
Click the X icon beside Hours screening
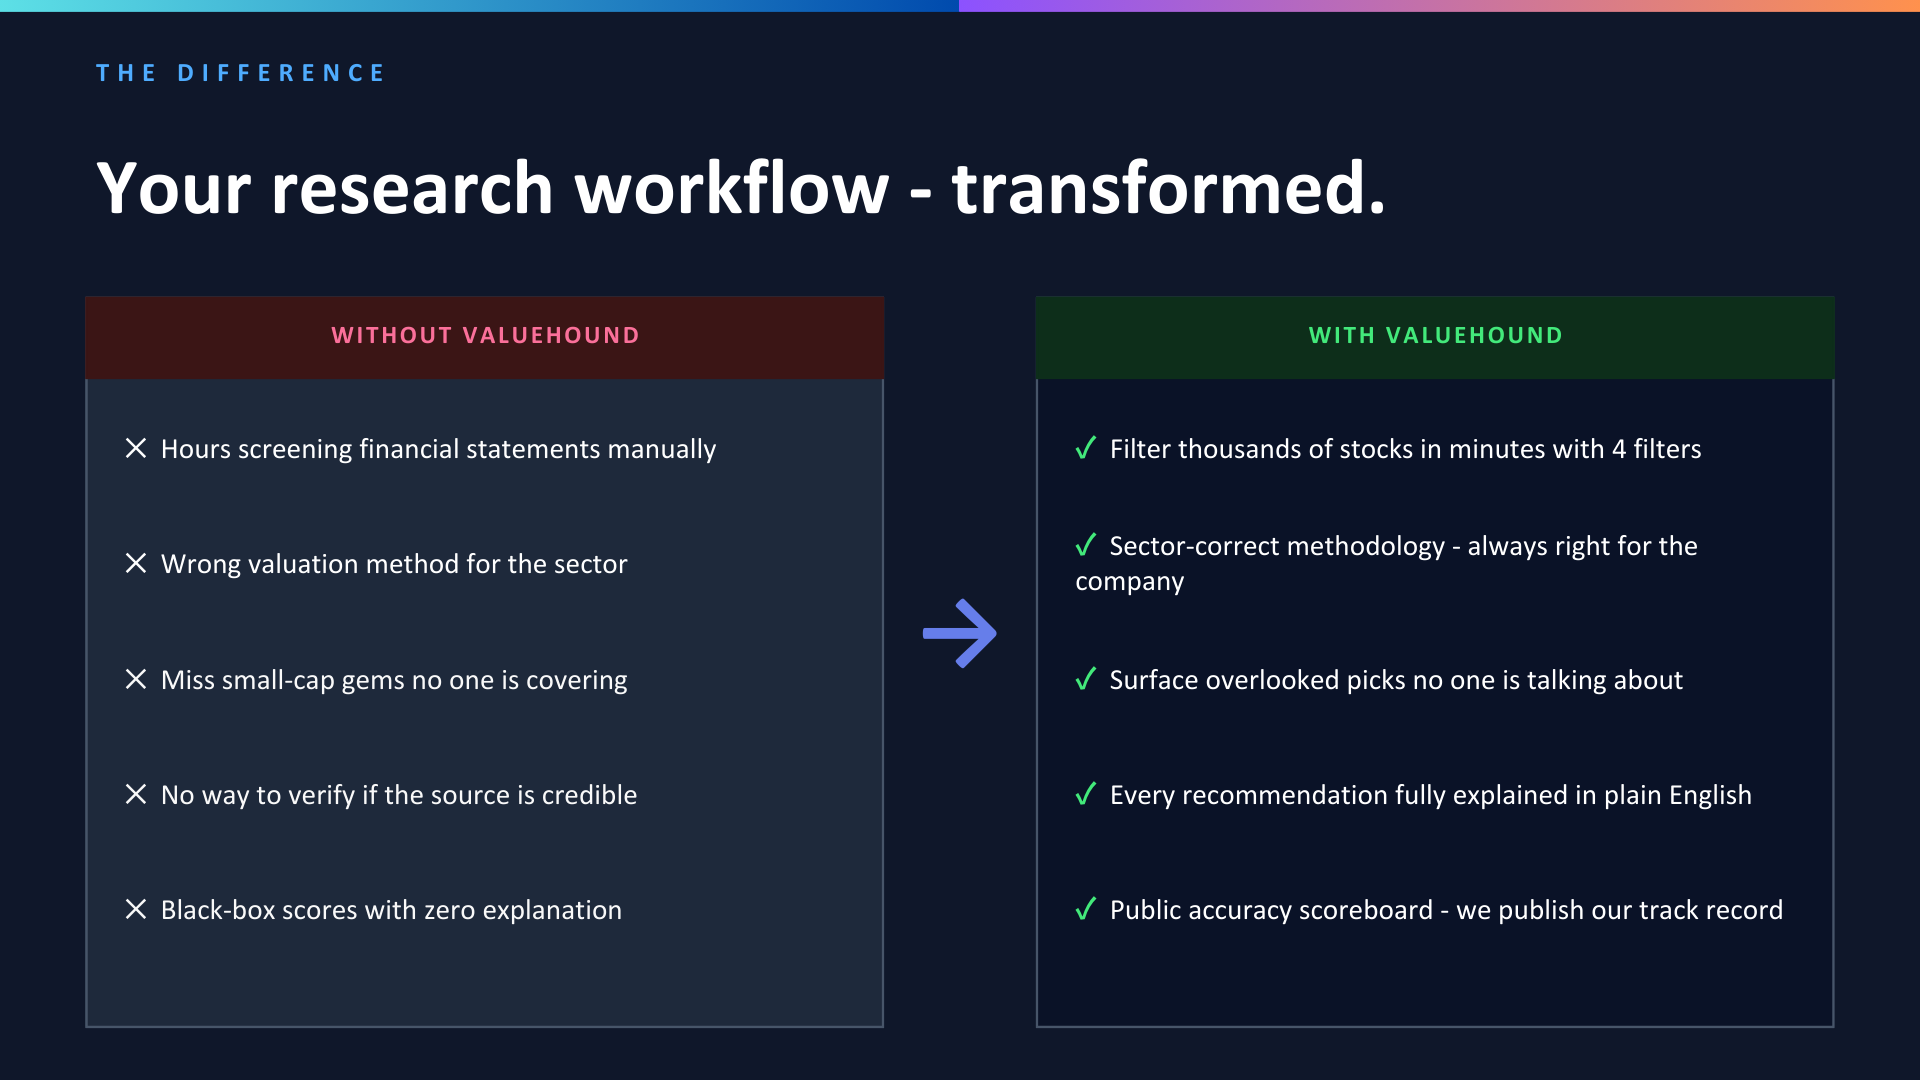pyautogui.click(x=136, y=448)
